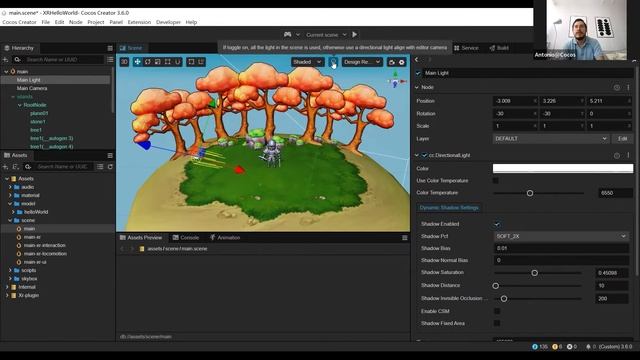Open the Assets panel menu icon
640x360 pixels.
(x=110, y=156)
